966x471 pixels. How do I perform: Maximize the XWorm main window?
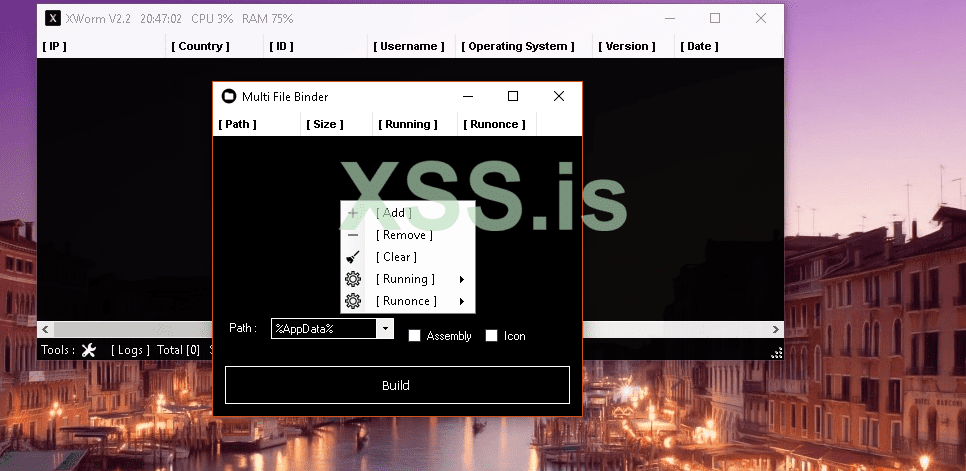point(715,18)
